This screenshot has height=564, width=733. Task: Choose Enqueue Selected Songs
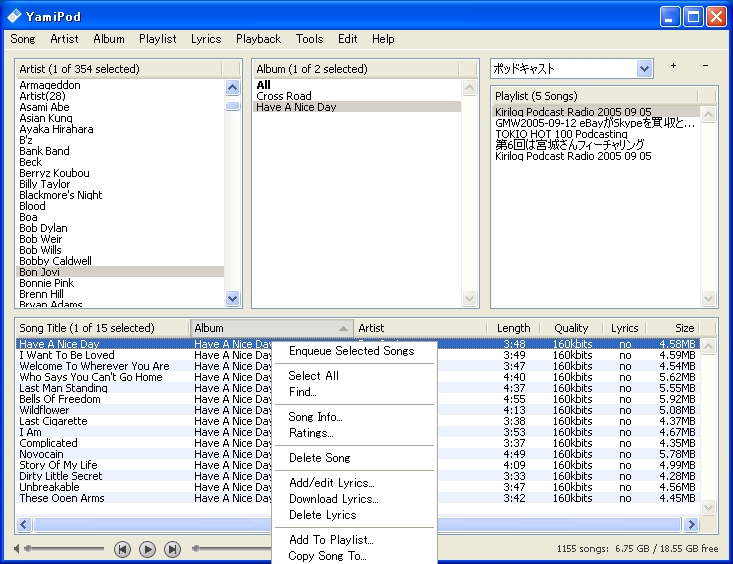tap(354, 351)
